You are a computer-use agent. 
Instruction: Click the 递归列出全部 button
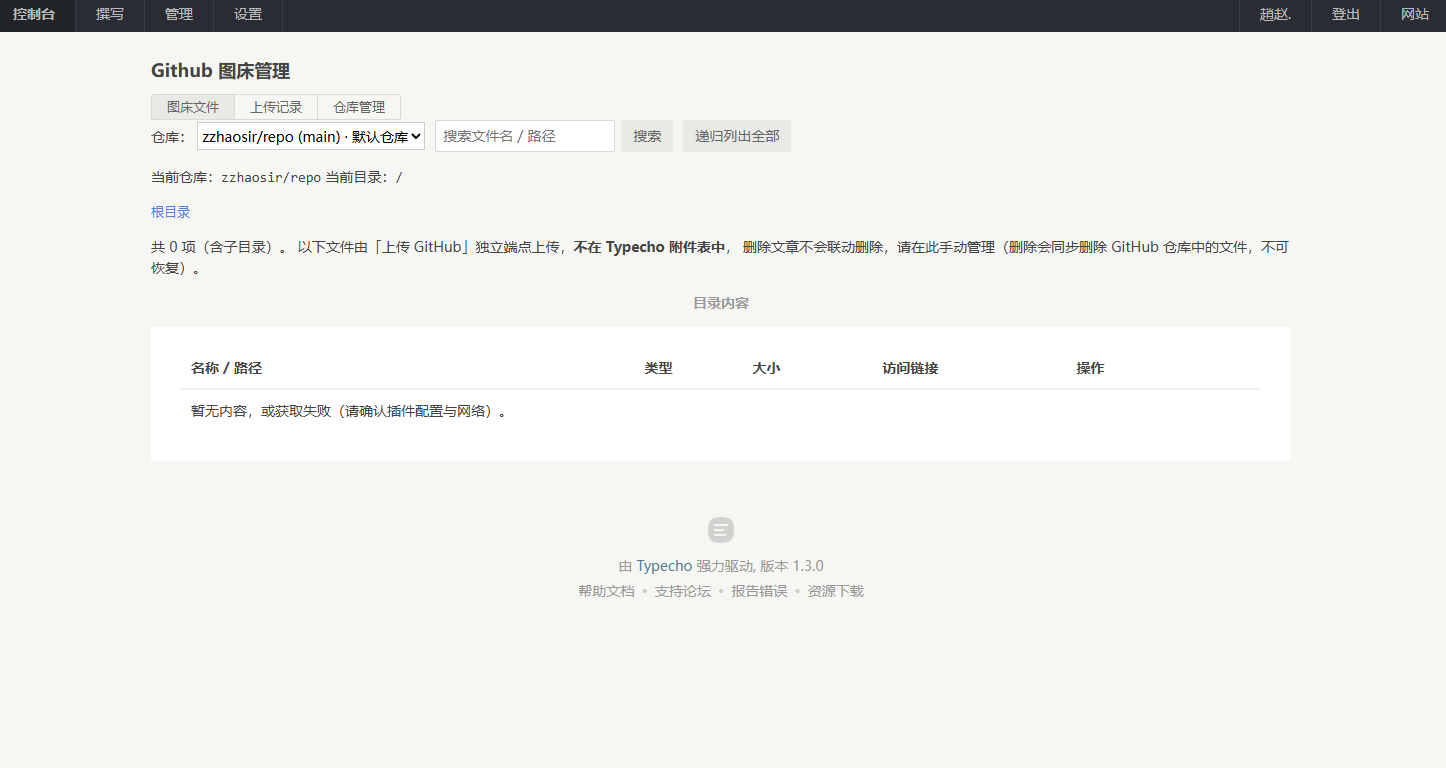pyautogui.click(x=737, y=136)
